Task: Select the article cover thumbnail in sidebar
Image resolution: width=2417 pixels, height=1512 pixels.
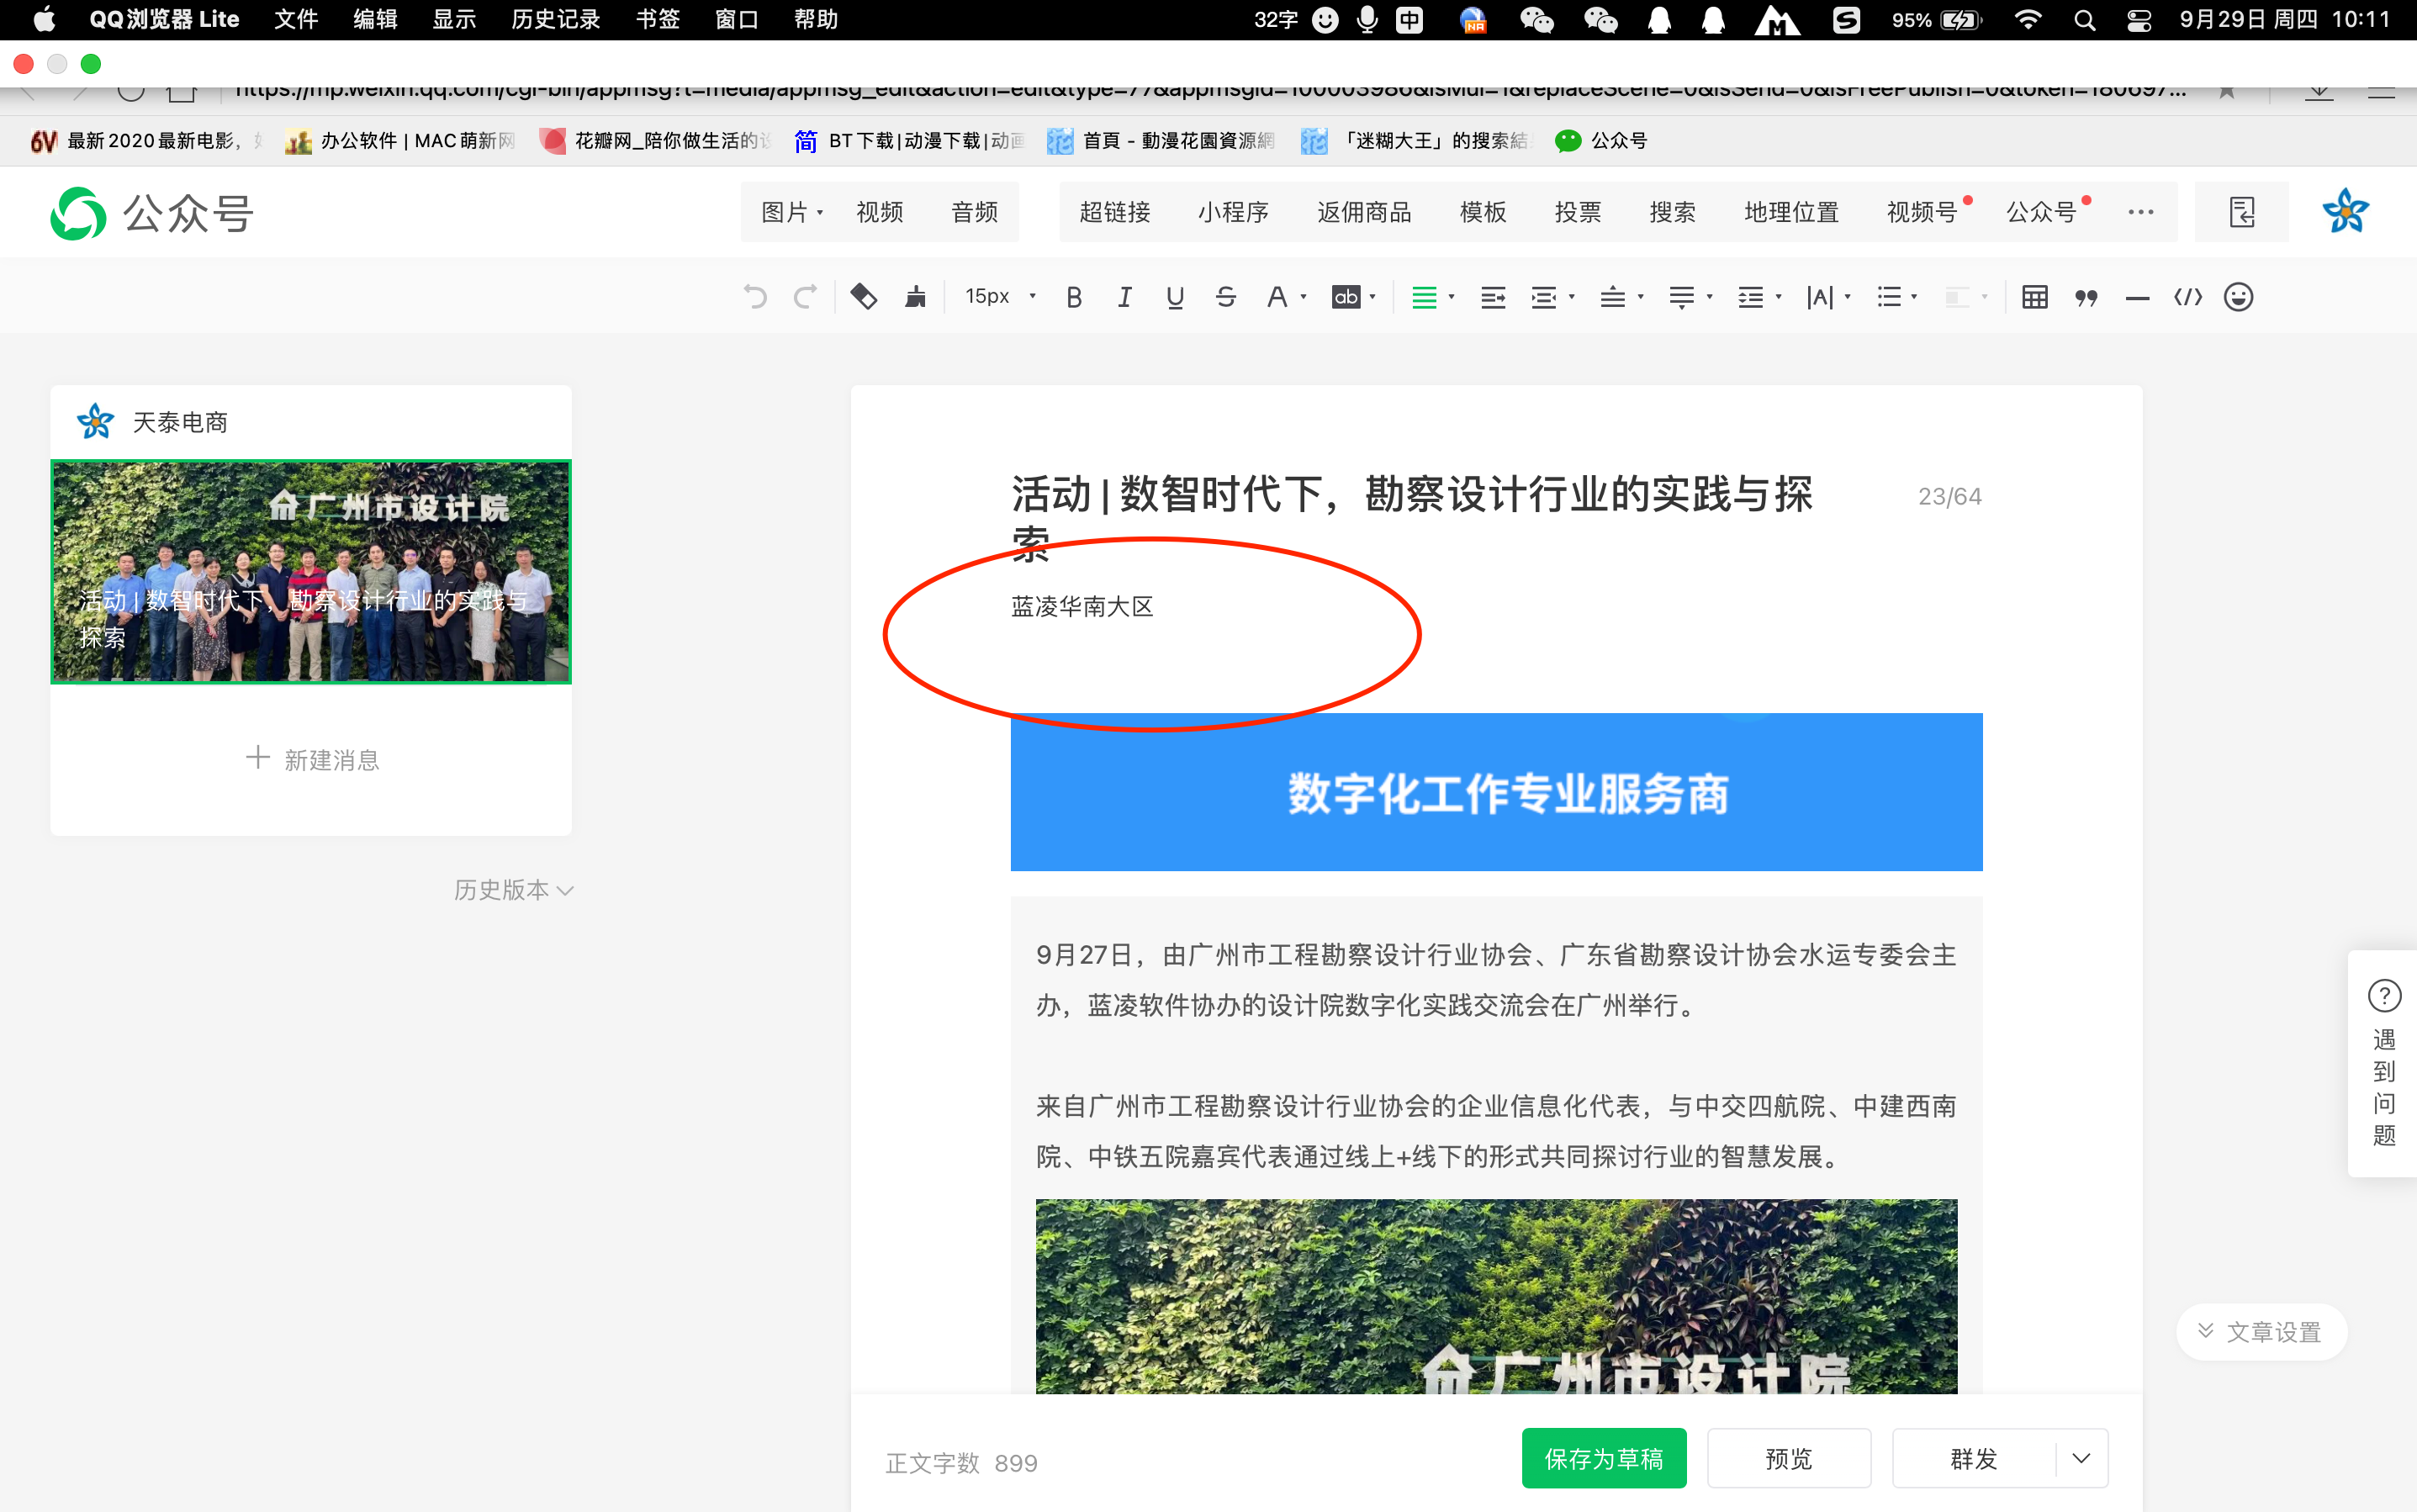Action: (311, 572)
